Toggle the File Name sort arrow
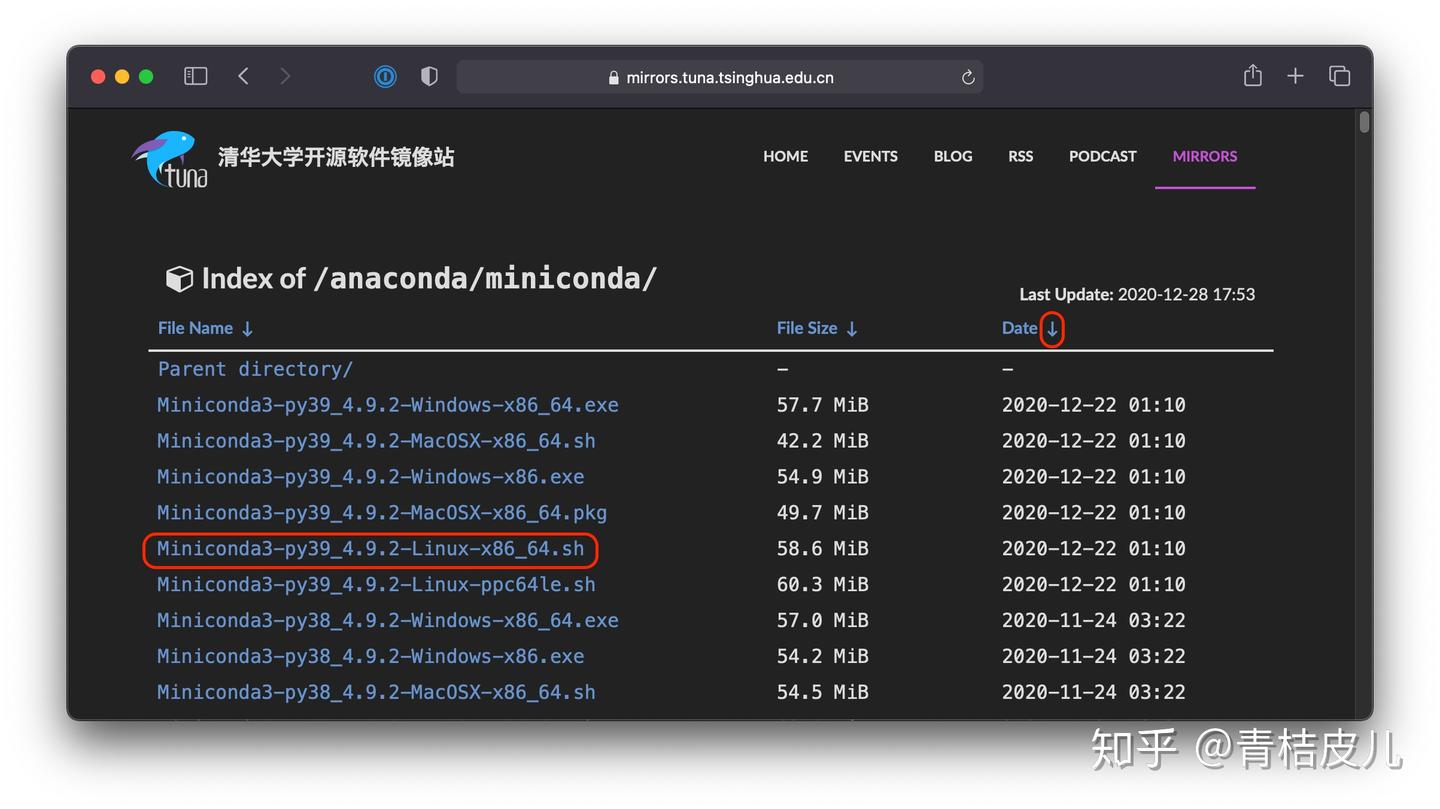The width and height of the screenshot is (1440, 809). tap(246, 328)
